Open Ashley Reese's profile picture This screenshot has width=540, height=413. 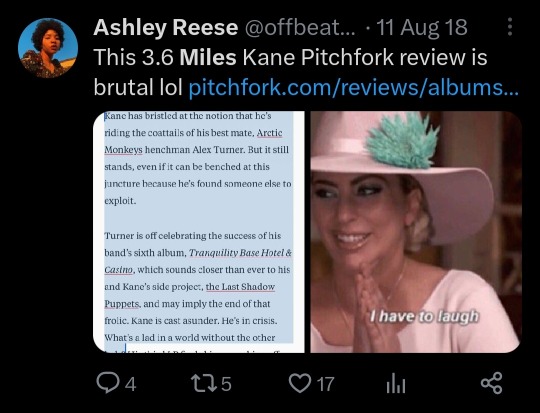click(48, 48)
